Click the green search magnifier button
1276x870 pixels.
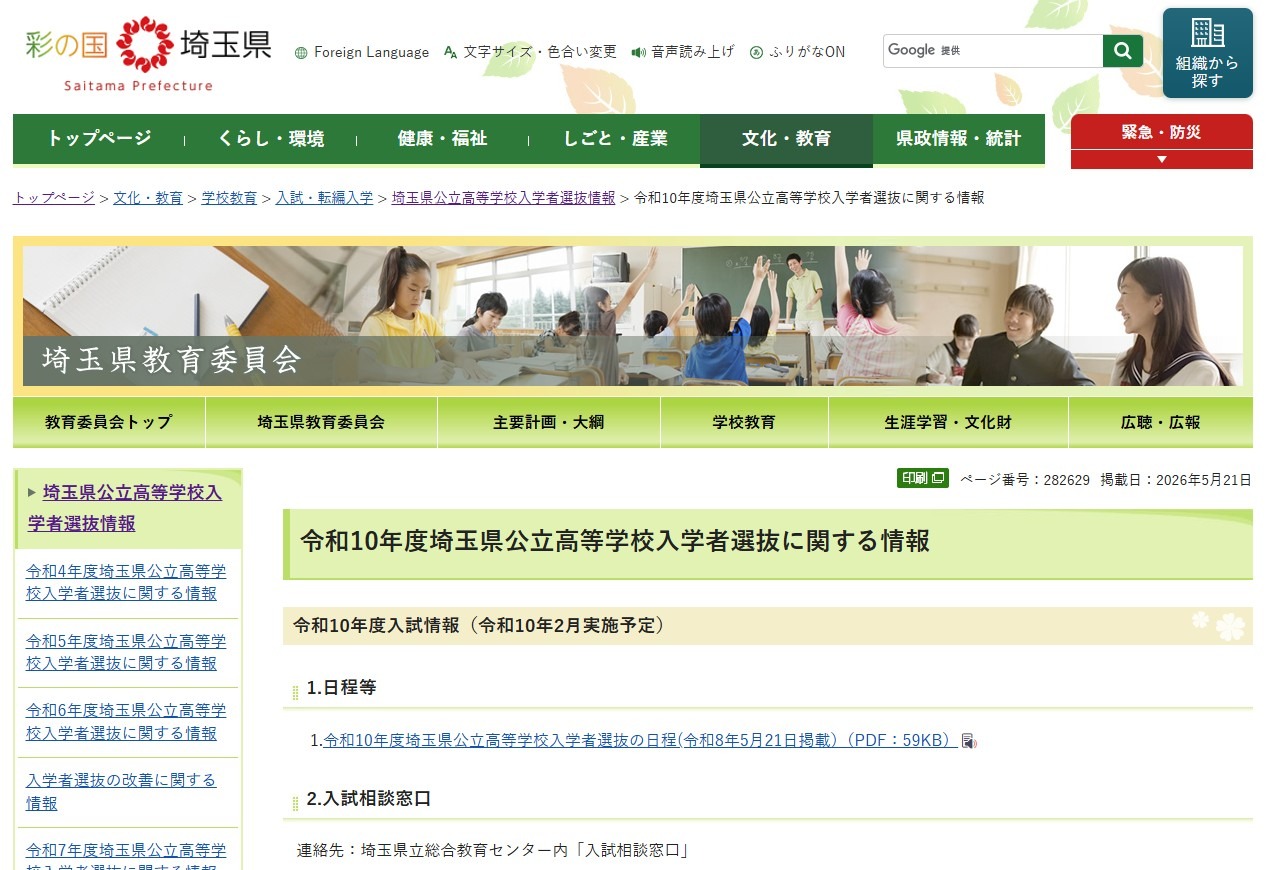pyautogui.click(x=1123, y=51)
